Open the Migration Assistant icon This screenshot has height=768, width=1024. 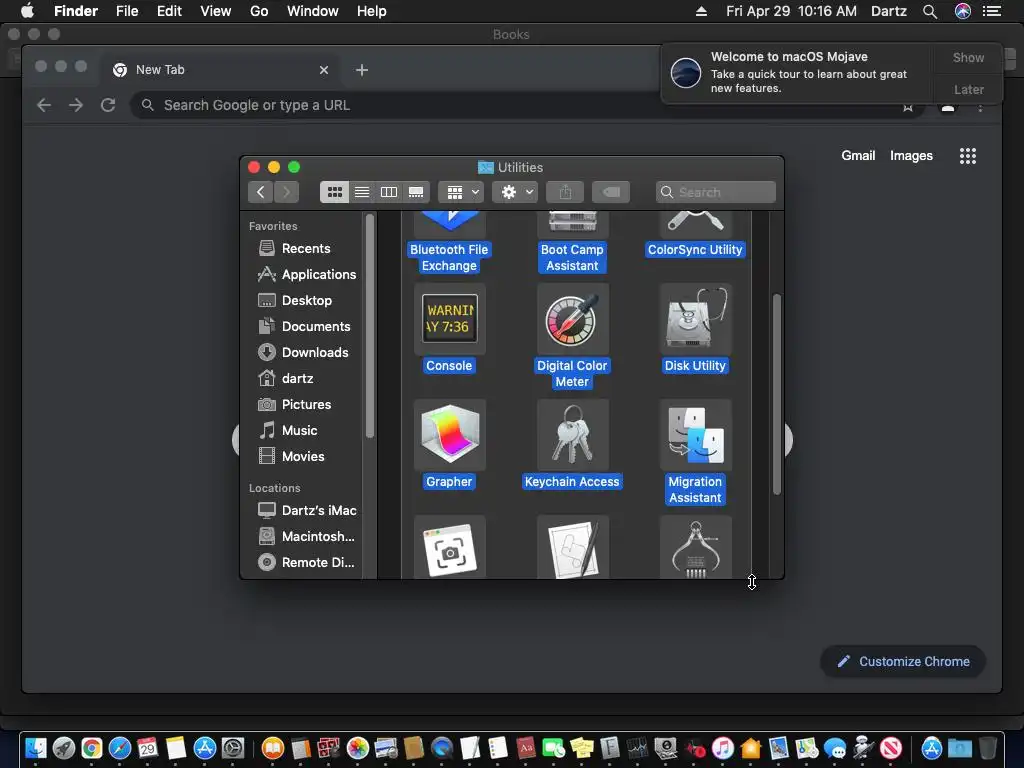coord(696,435)
